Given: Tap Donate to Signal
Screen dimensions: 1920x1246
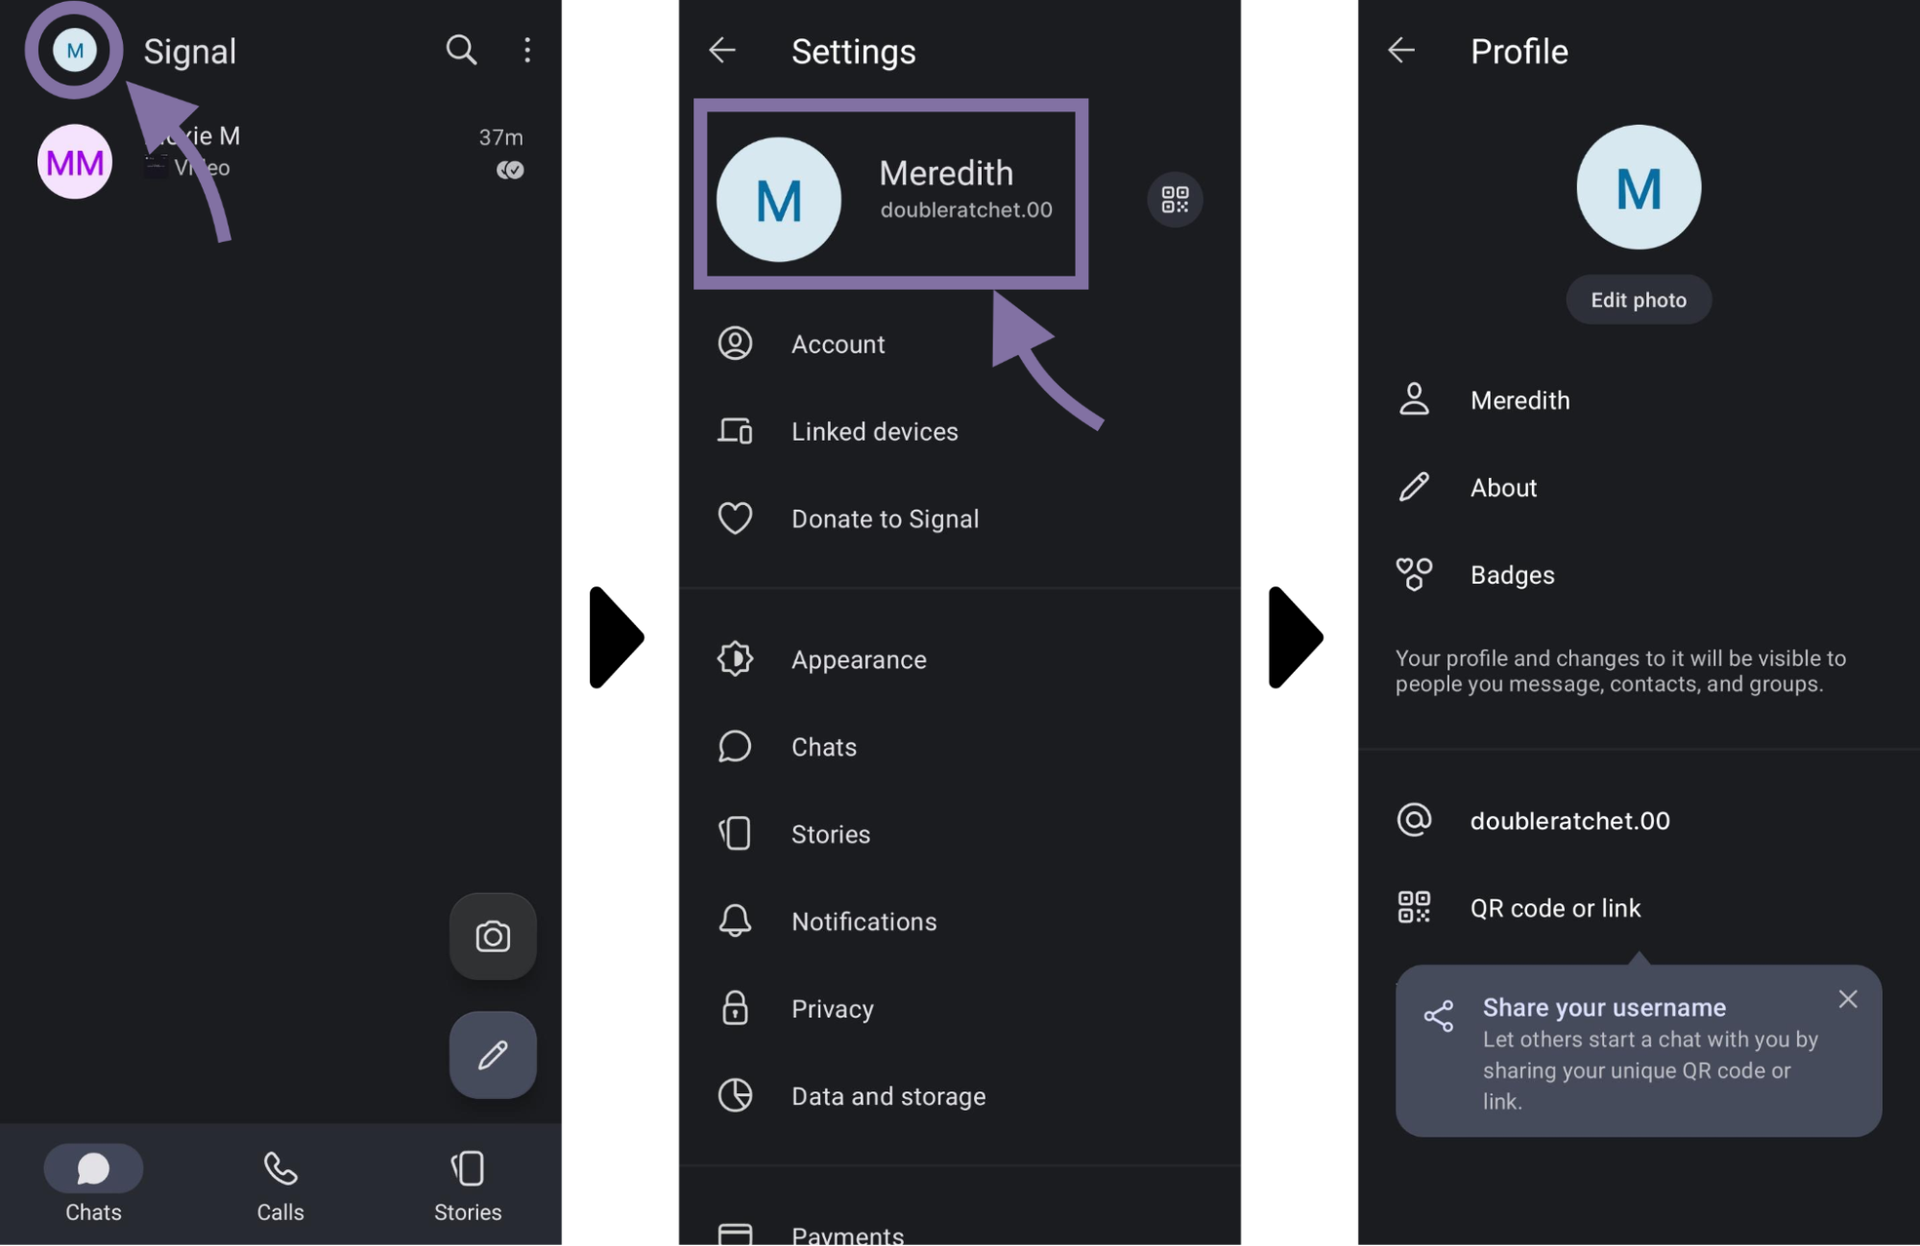Looking at the screenshot, I should click(x=960, y=518).
